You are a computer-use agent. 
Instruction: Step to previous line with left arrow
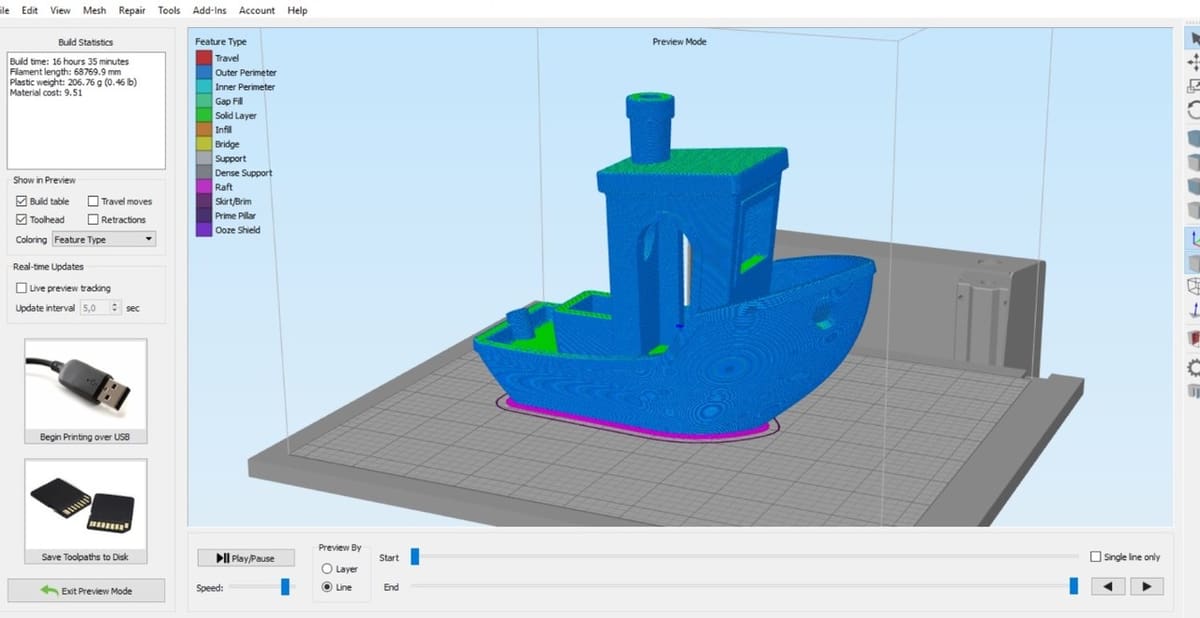pyautogui.click(x=1108, y=587)
